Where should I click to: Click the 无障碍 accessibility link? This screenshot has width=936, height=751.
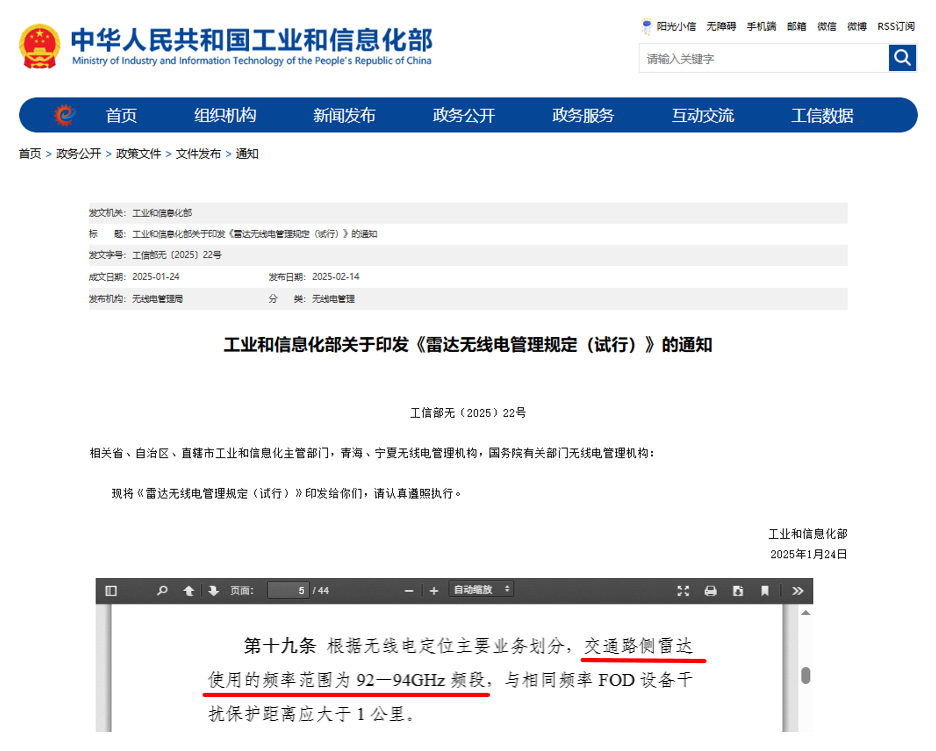pos(720,26)
